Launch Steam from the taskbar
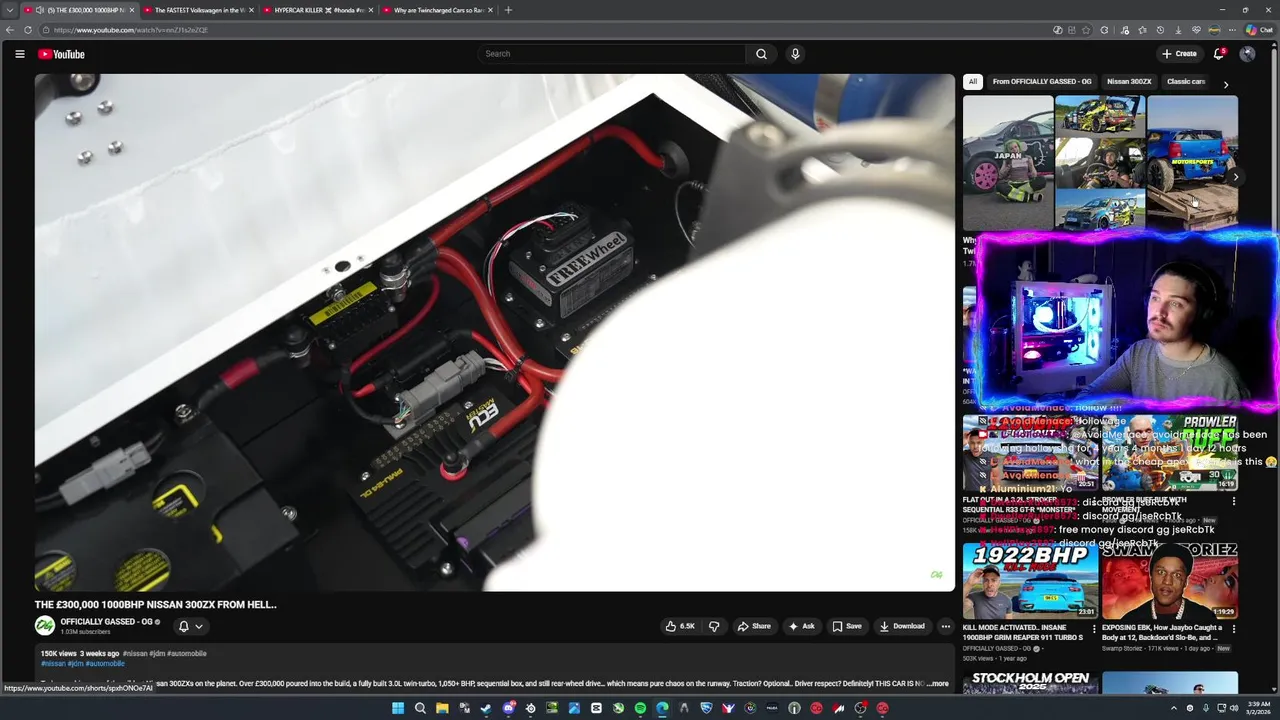Viewport: 1280px width, 720px height. (486, 708)
